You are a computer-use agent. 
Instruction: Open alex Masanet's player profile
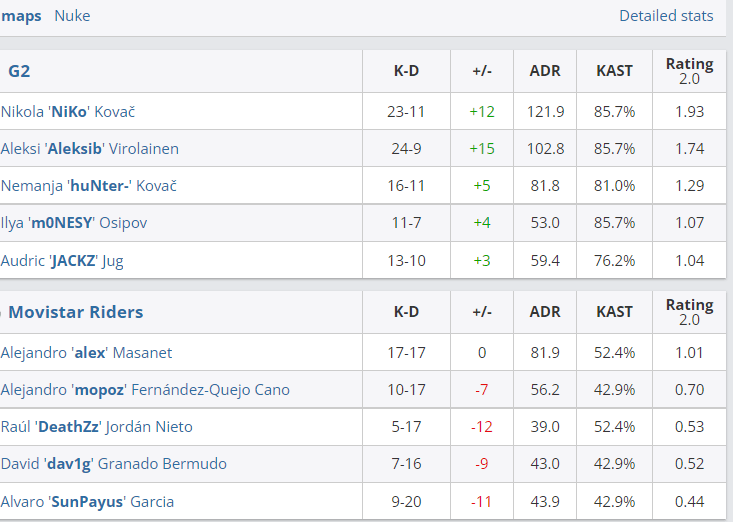click(x=86, y=352)
